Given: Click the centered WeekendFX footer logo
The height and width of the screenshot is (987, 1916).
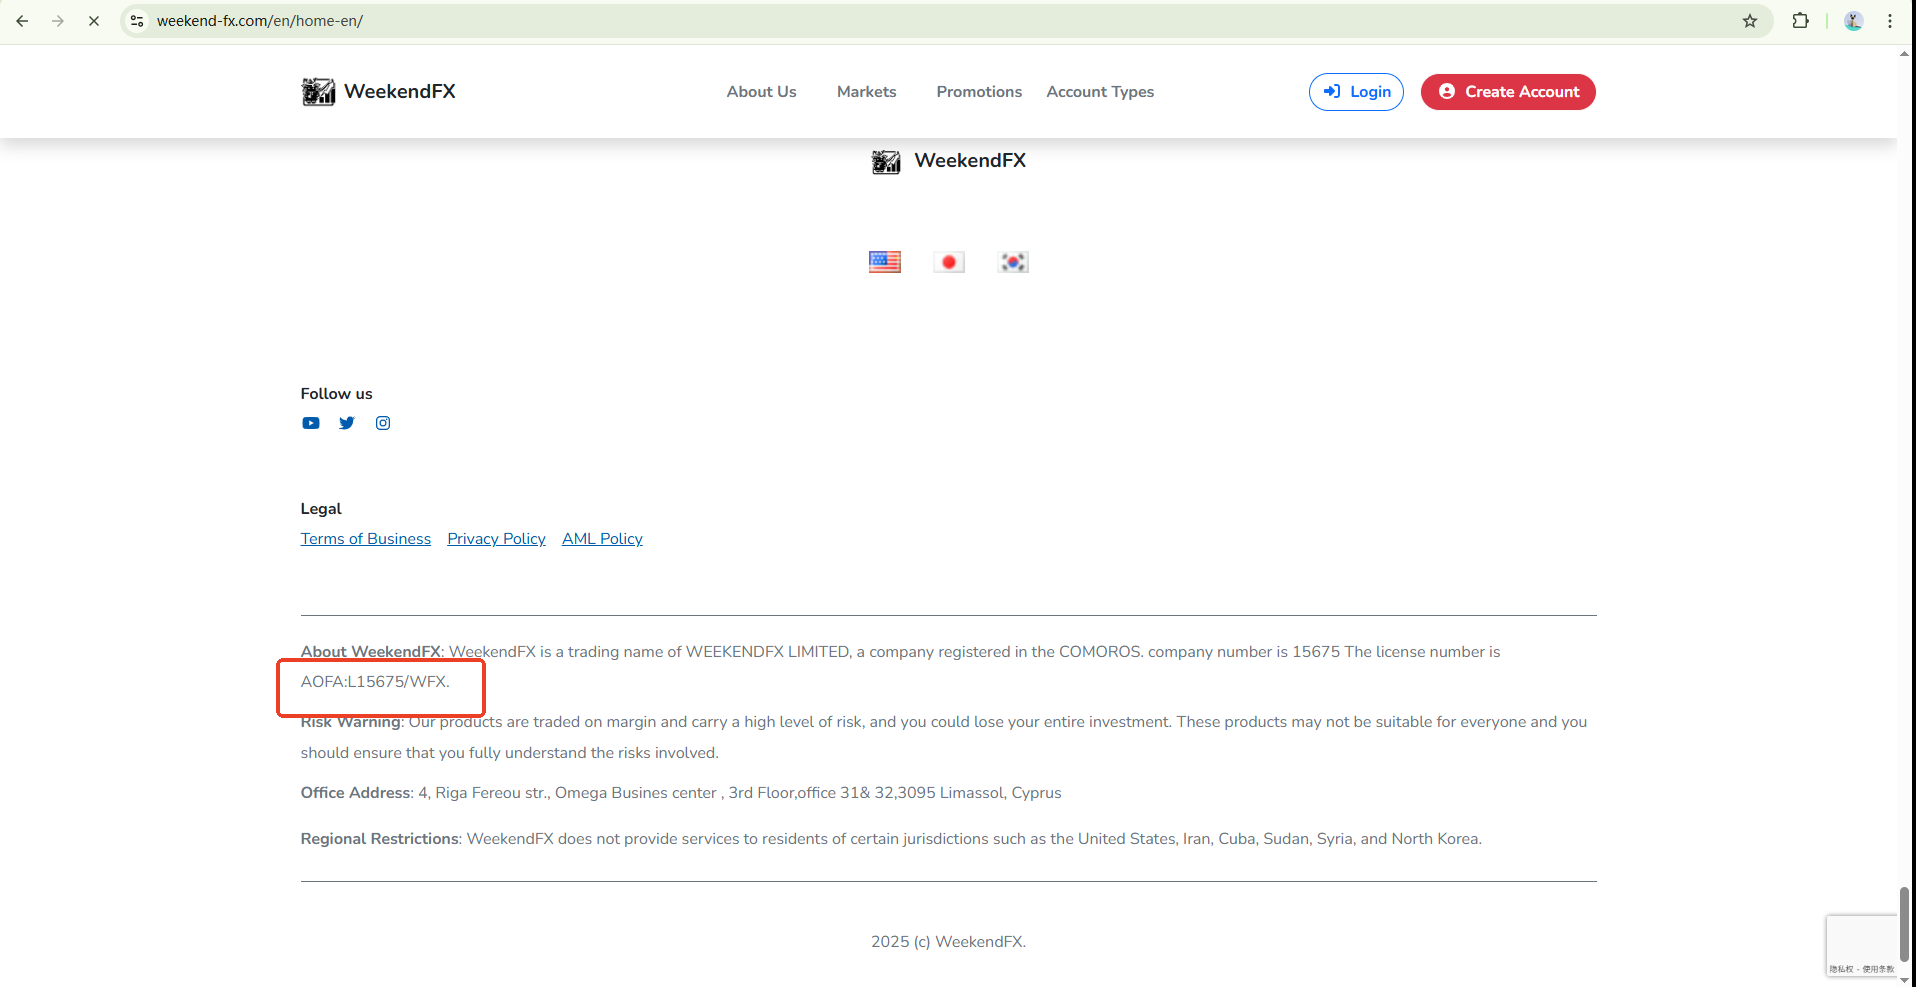Looking at the screenshot, I should coord(949,161).
